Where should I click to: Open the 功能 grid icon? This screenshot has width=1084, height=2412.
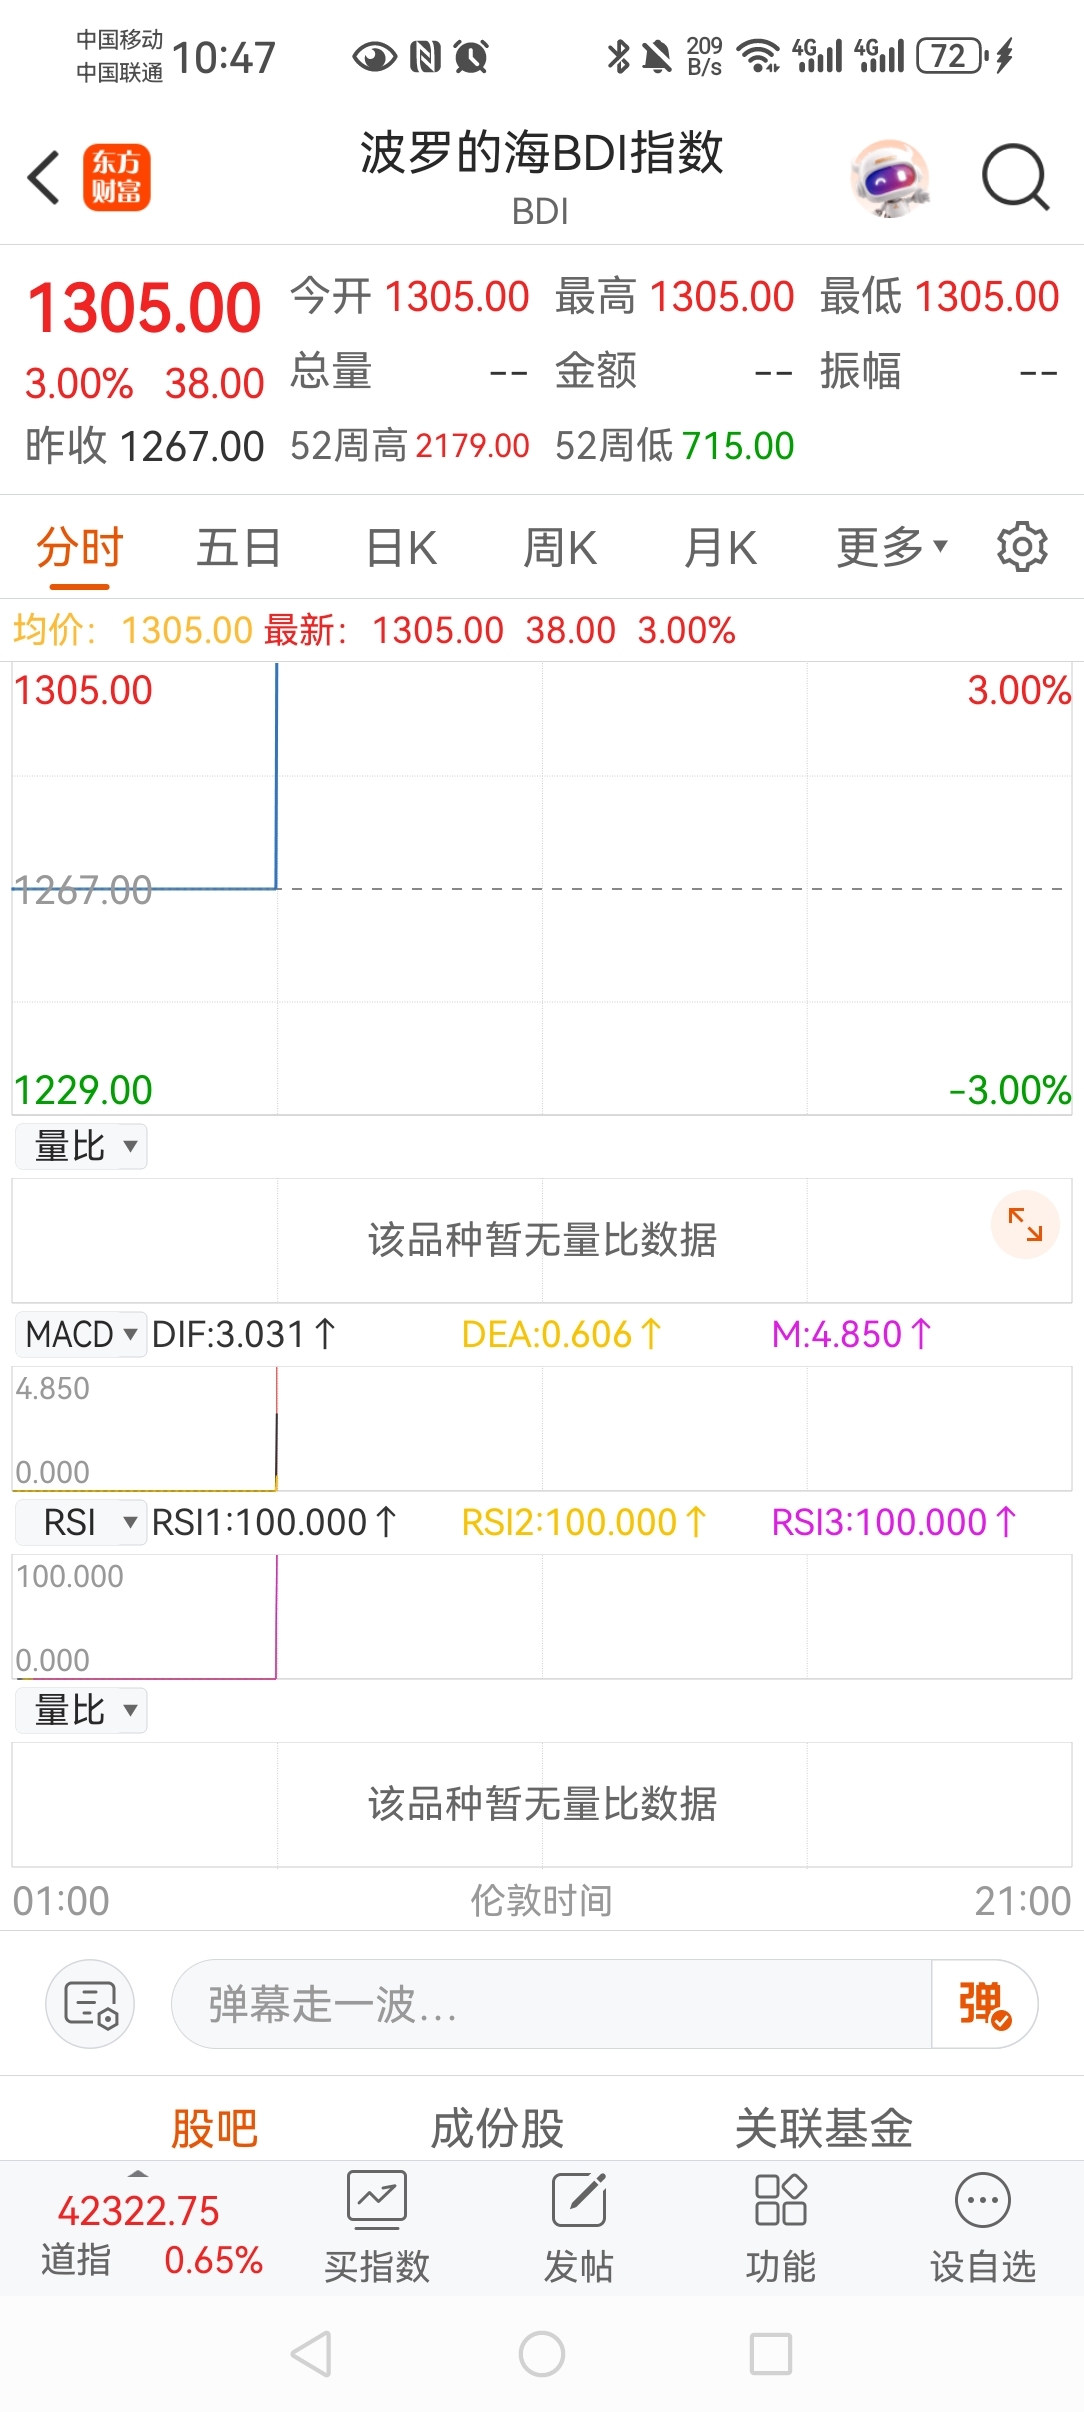click(780, 2199)
